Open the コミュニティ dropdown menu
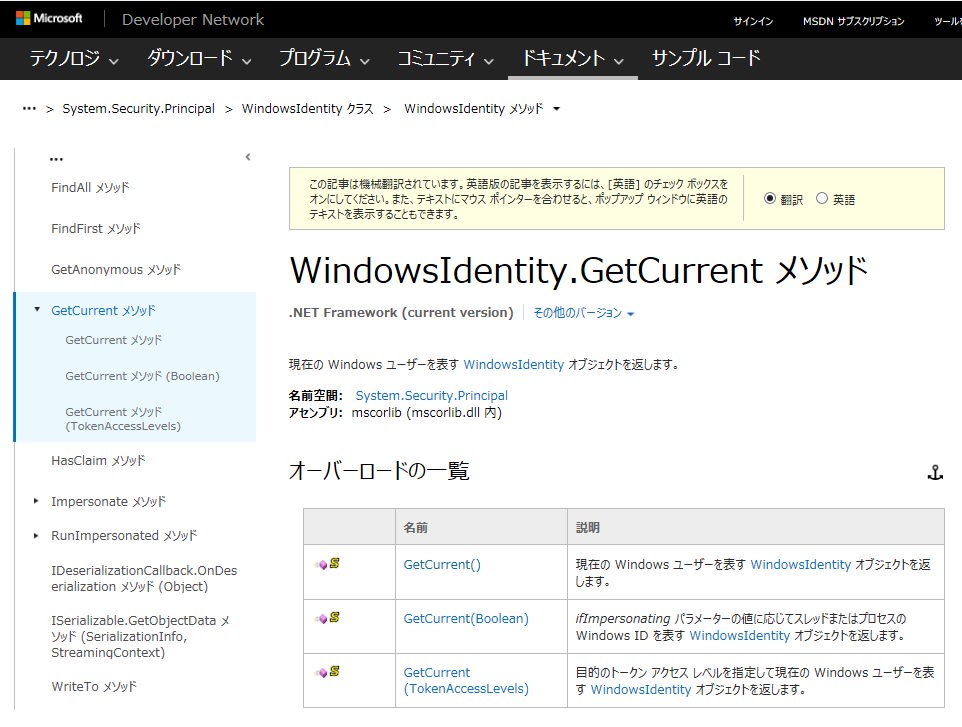This screenshot has width=962, height=727. [x=445, y=58]
